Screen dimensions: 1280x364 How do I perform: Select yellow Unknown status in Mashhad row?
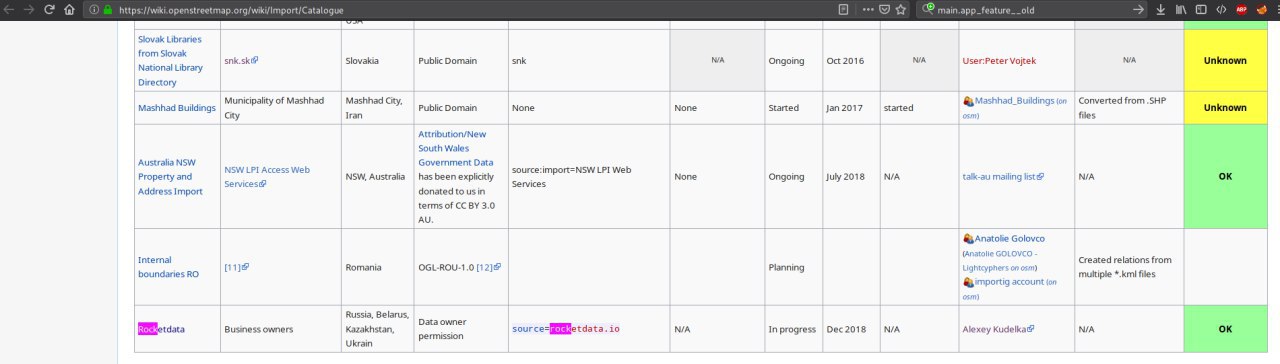tap(1225, 108)
